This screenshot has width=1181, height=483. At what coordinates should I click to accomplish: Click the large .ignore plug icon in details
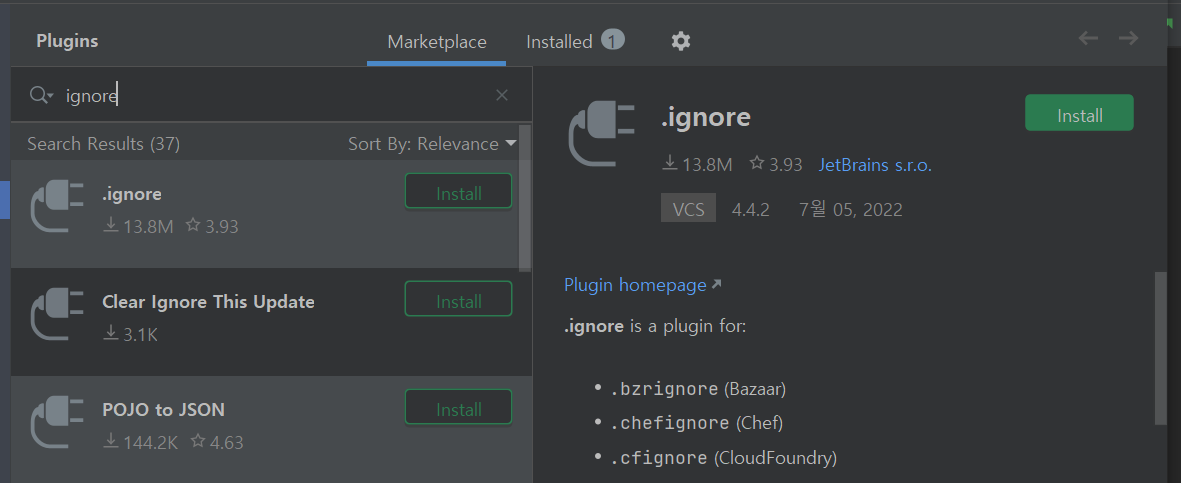[602, 133]
